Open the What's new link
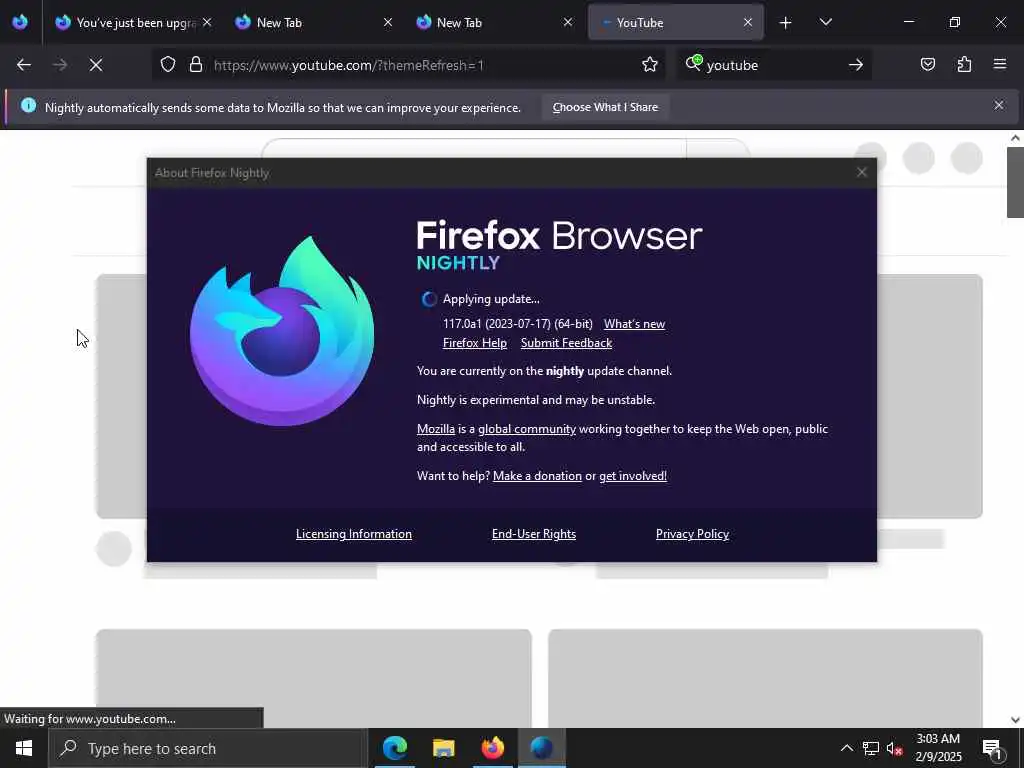The height and width of the screenshot is (768, 1024). pyautogui.click(x=634, y=324)
